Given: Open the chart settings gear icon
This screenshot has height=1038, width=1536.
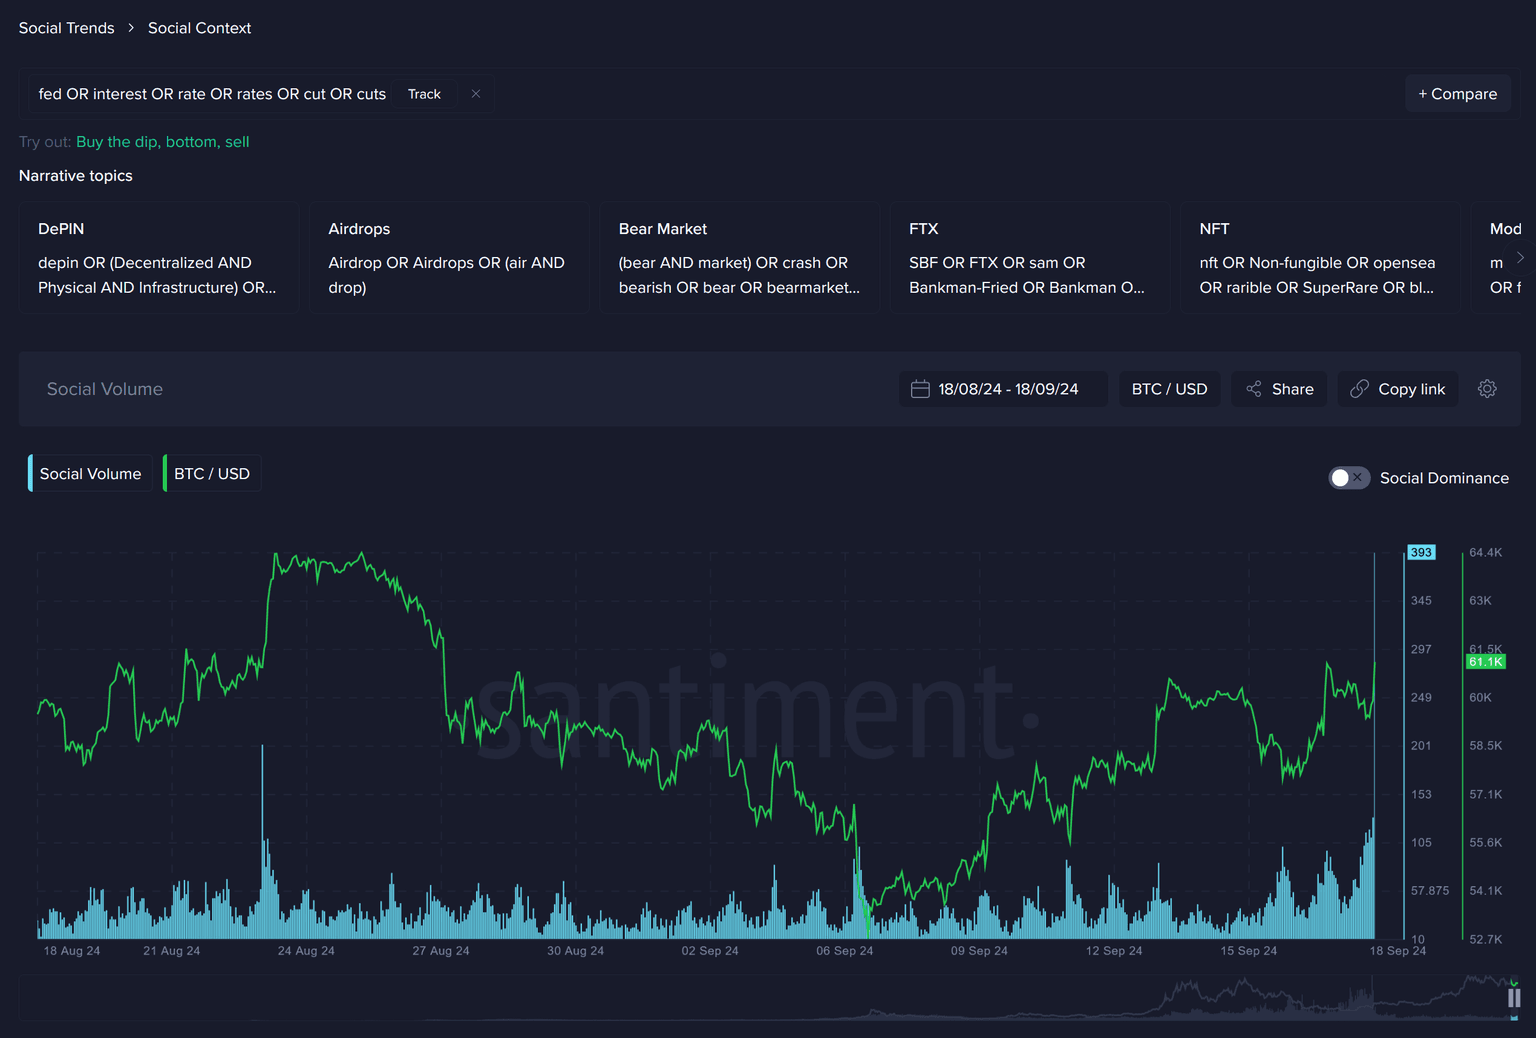Looking at the screenshot, I should click(x=1487, y=389).
